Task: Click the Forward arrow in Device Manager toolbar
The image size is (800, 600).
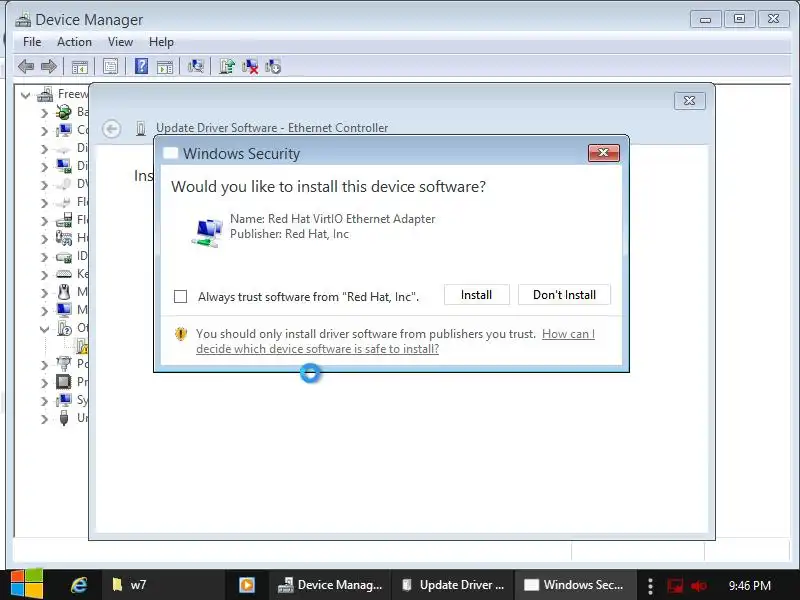Action: [48, 66]
